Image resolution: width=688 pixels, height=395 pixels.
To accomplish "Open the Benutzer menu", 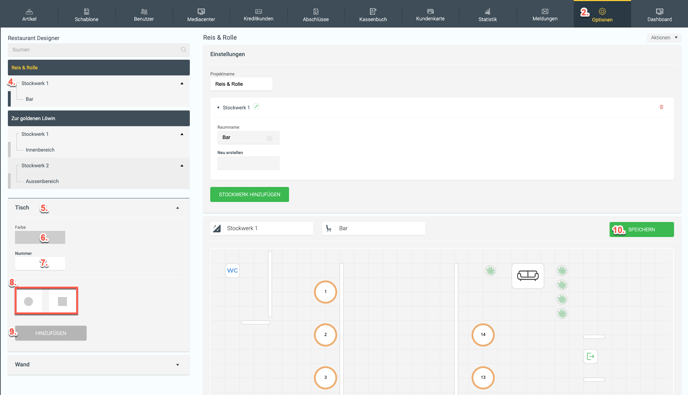I will click(143, 14).
